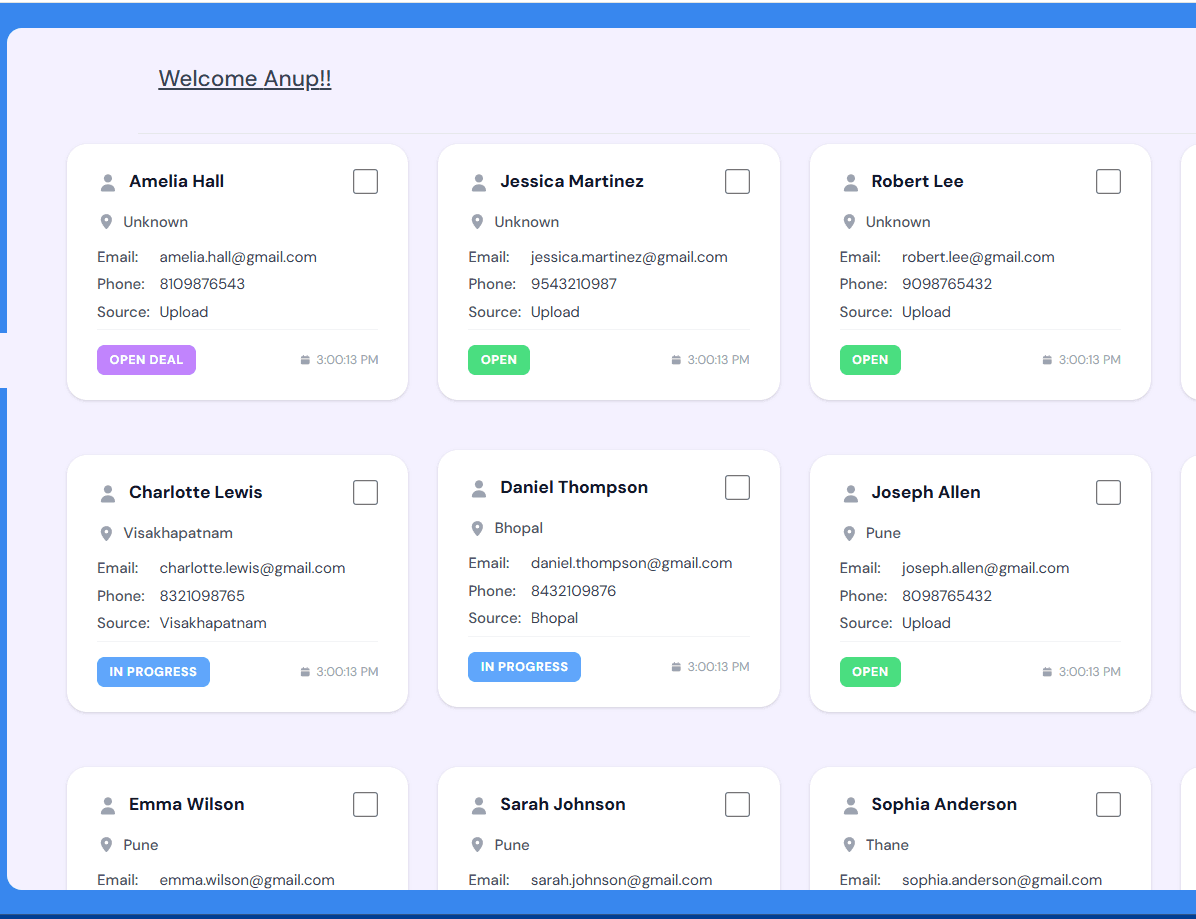Click Sophia Anderson's profile avatar icon
Viewport: 1196px width, 919px height.
coord(850,804)
